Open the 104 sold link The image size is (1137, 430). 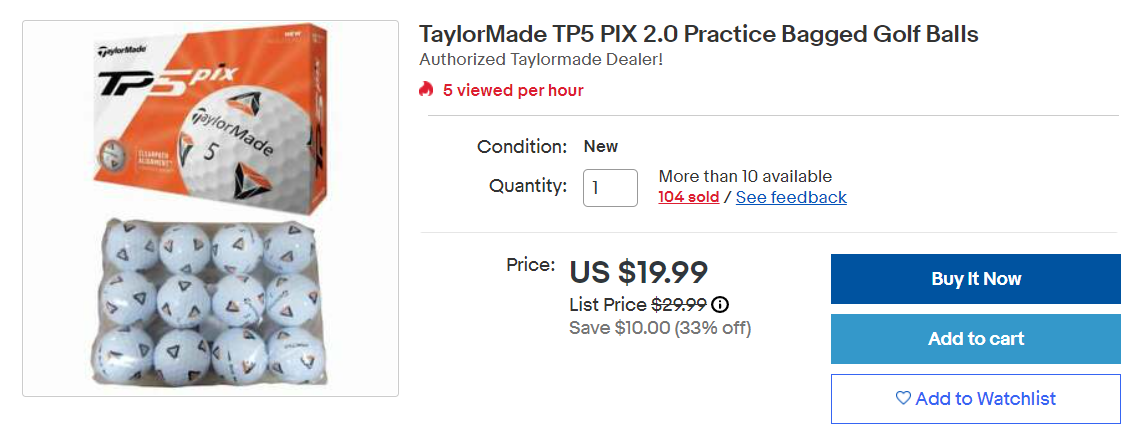pos(688,197)
